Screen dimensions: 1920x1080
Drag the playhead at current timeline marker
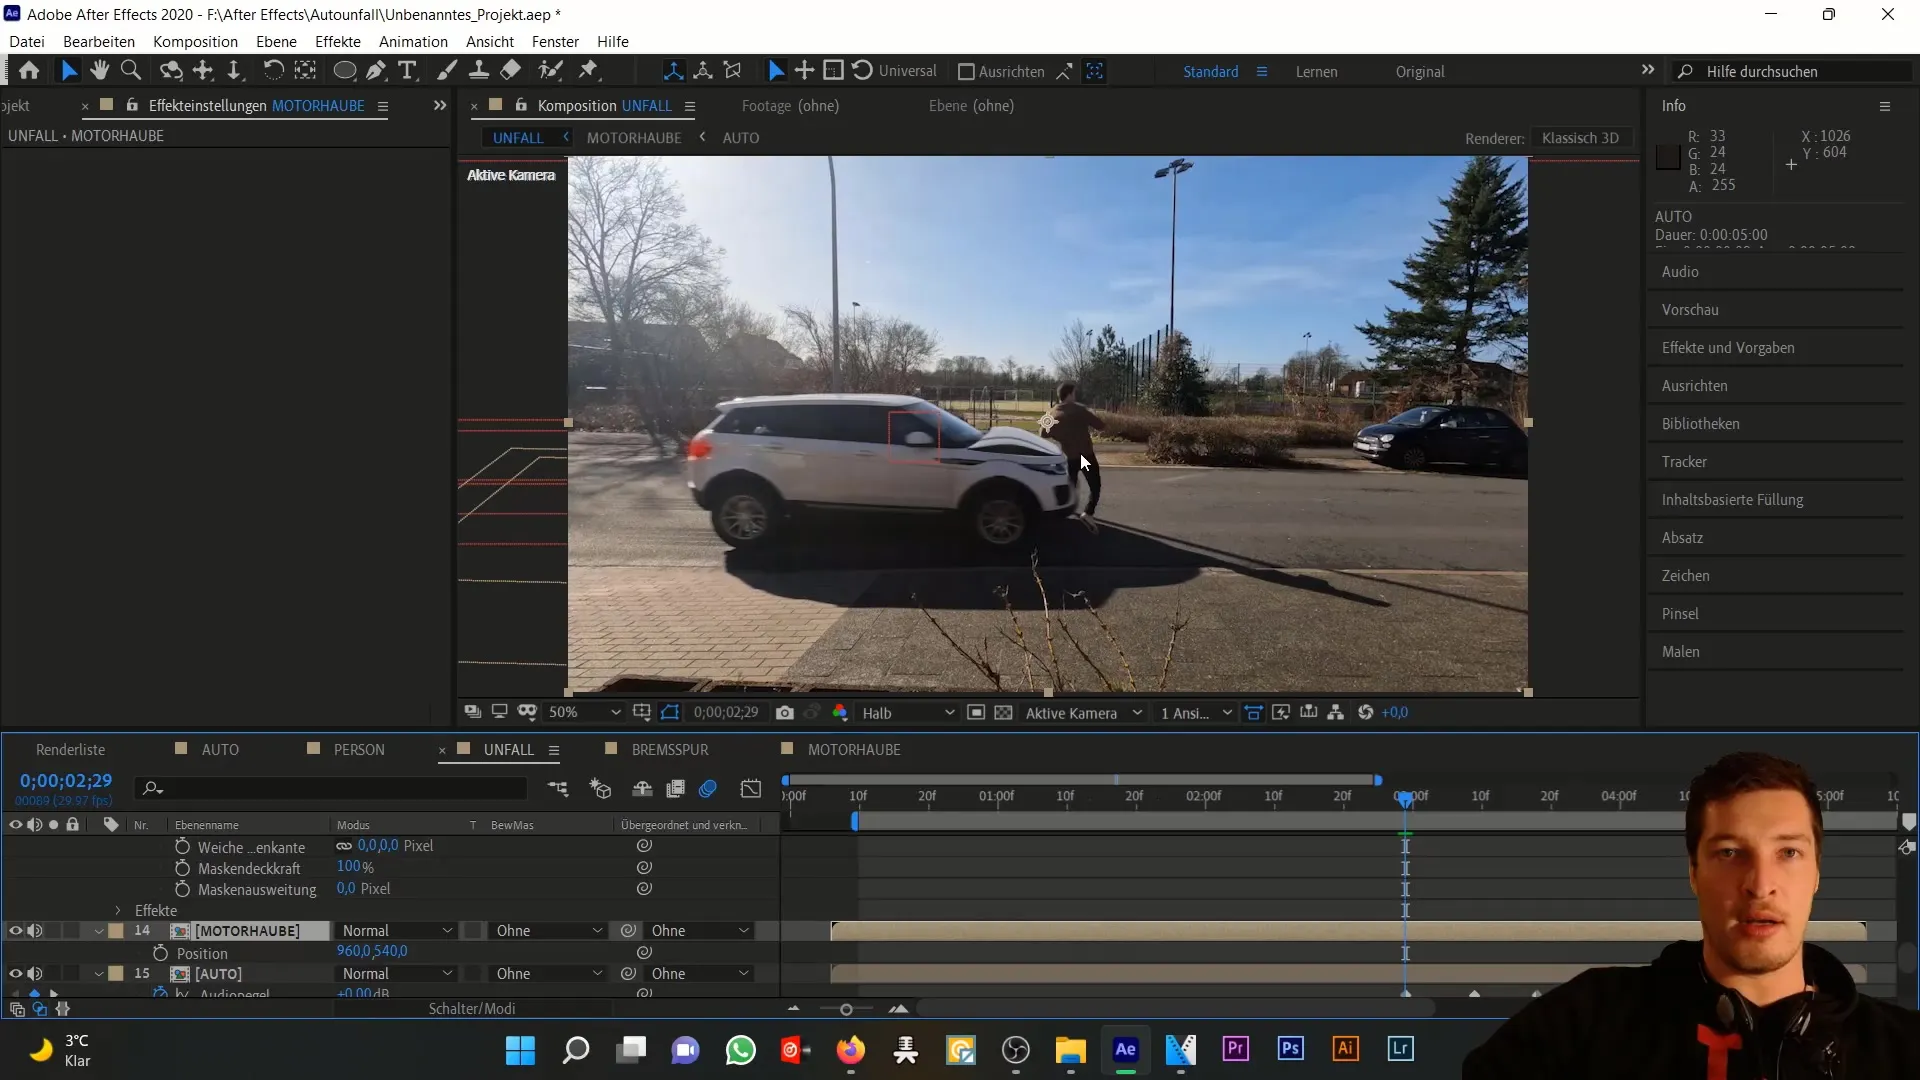pyautogui.click(x=1404, y=798)
